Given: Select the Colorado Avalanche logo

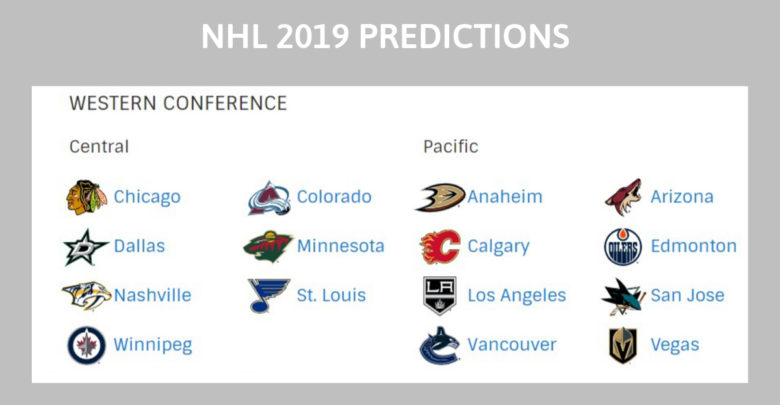Looking at the screenshot, I should 269,198.
